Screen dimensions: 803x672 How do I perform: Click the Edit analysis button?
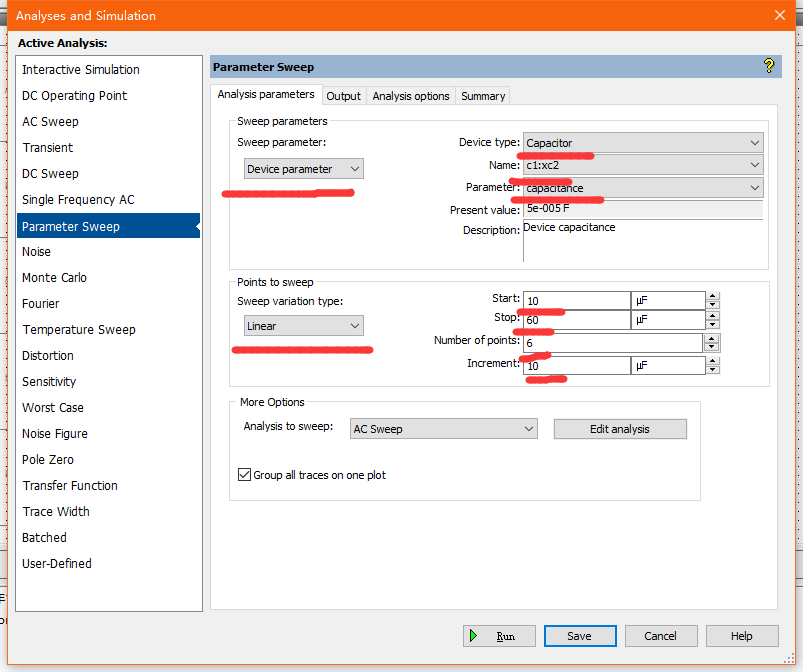click(620, 429)
